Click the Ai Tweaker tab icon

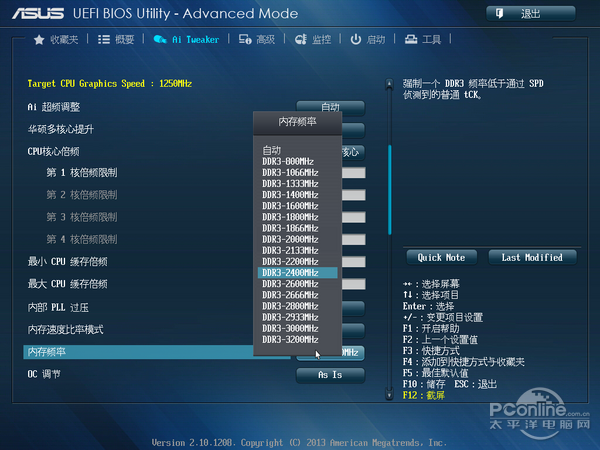coord(160,39)
